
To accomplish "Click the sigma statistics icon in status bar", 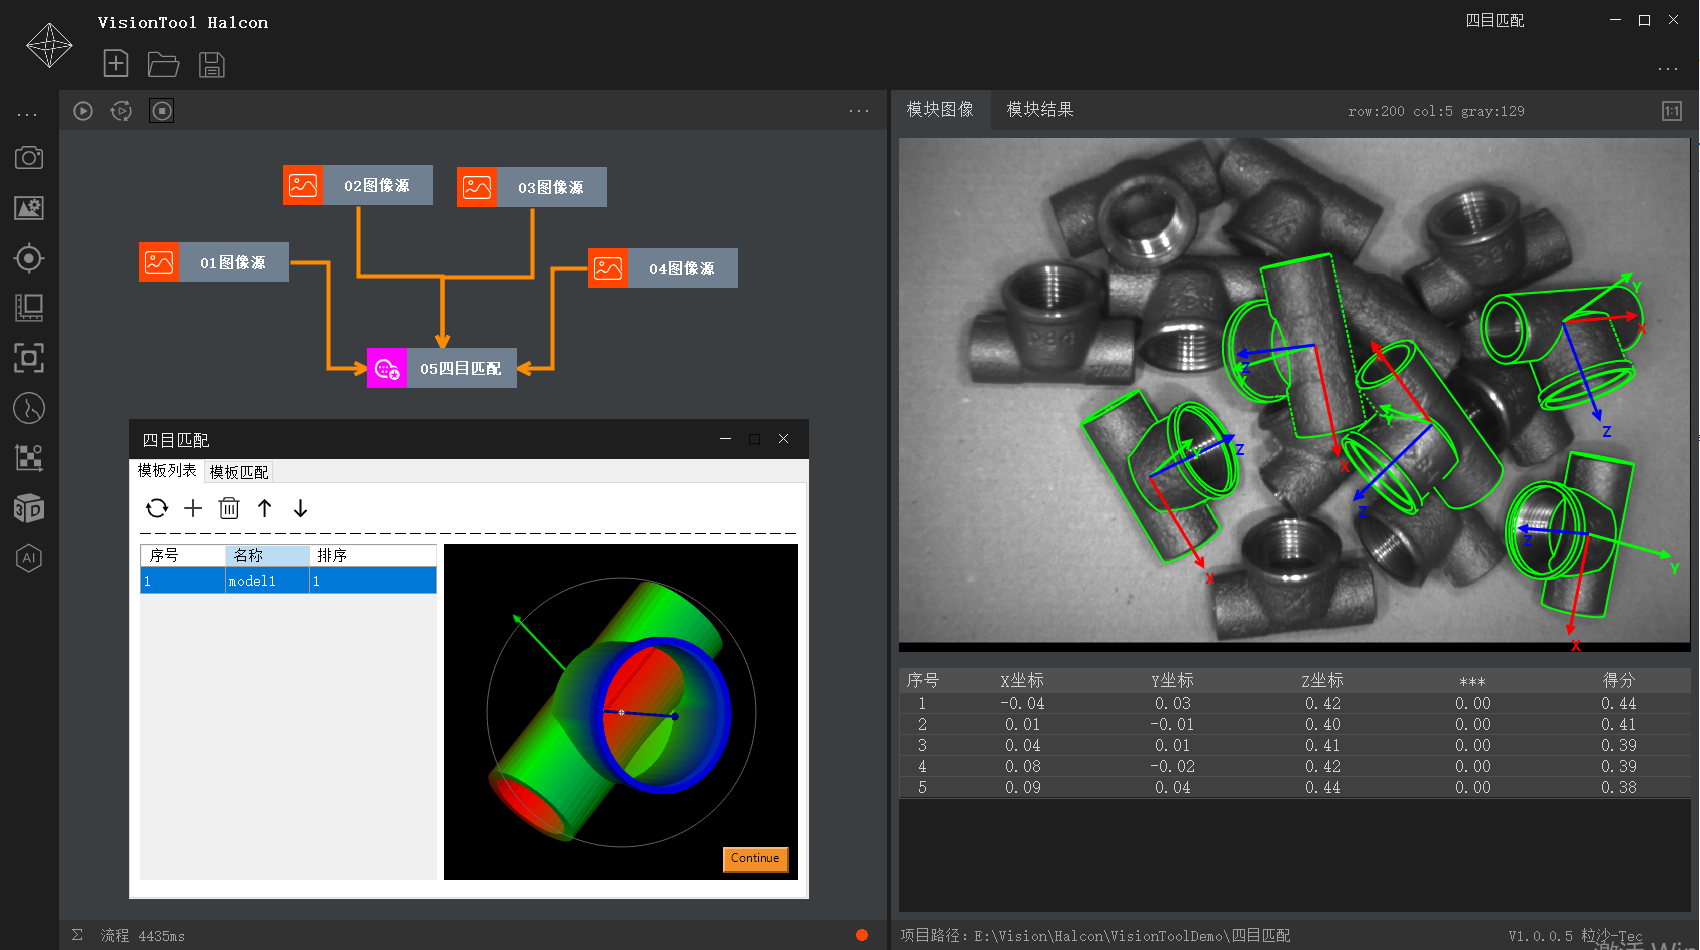I will click(77, 935).
